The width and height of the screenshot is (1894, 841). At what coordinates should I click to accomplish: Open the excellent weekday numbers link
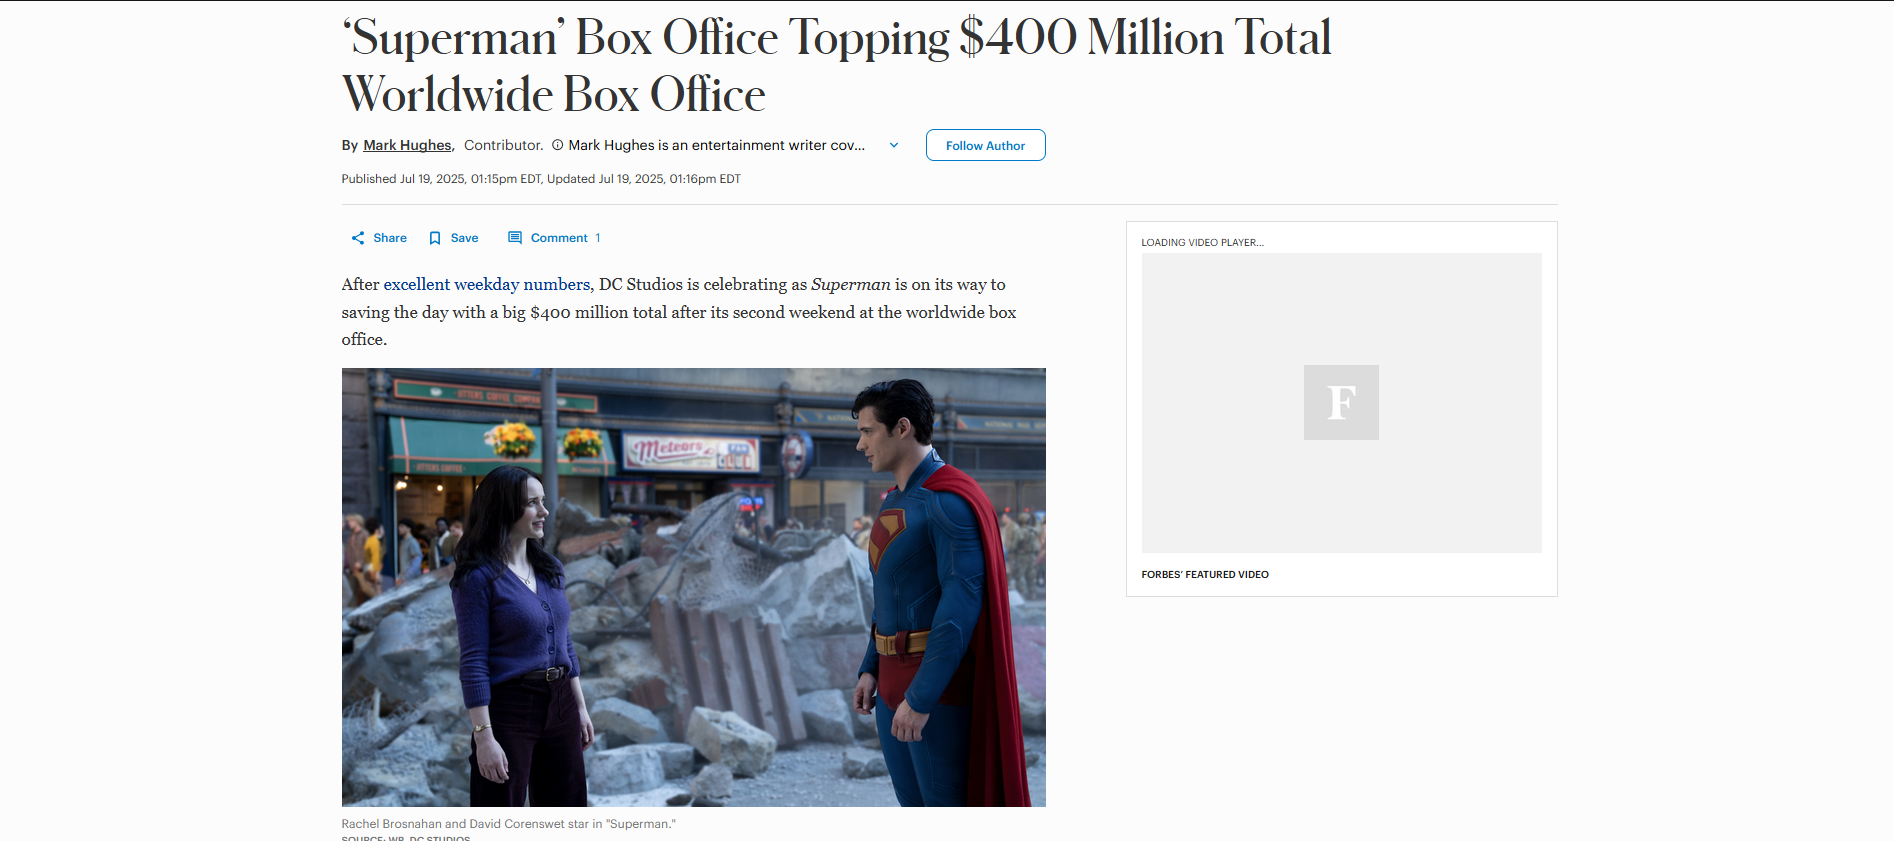(x=487, y=284)
